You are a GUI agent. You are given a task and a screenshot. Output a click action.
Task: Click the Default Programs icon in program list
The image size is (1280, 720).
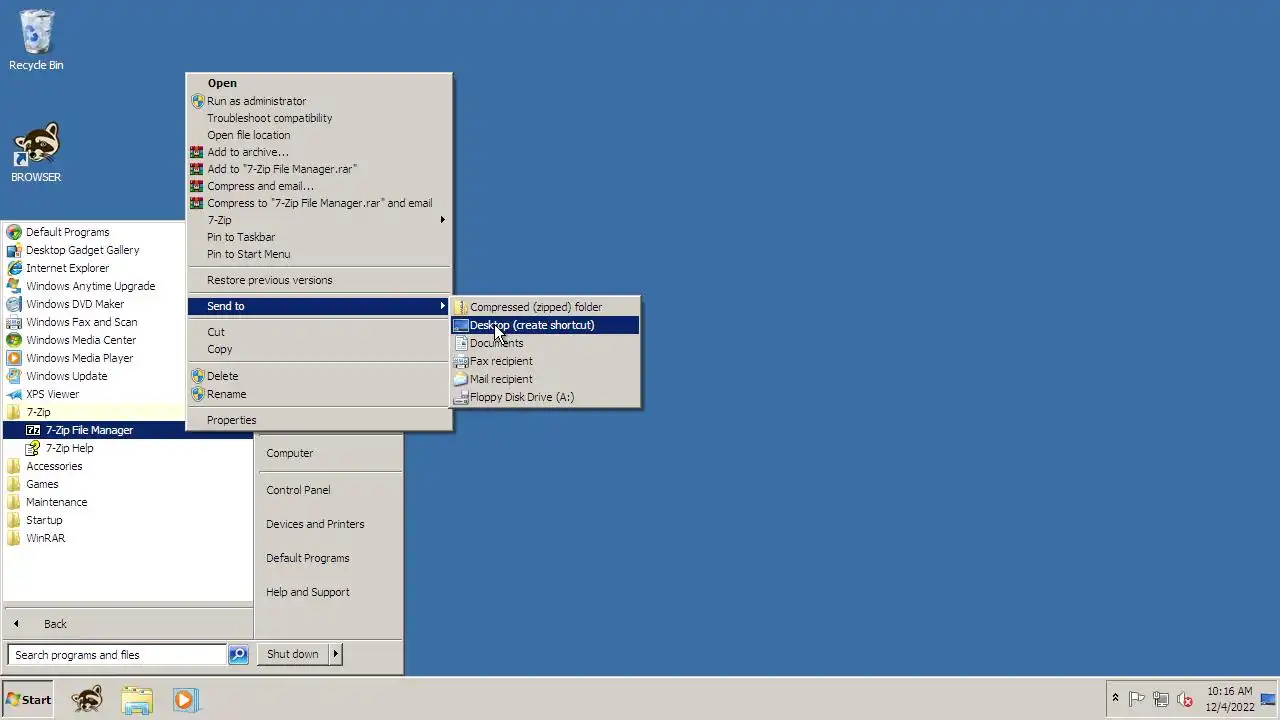[x=14, y=232]
